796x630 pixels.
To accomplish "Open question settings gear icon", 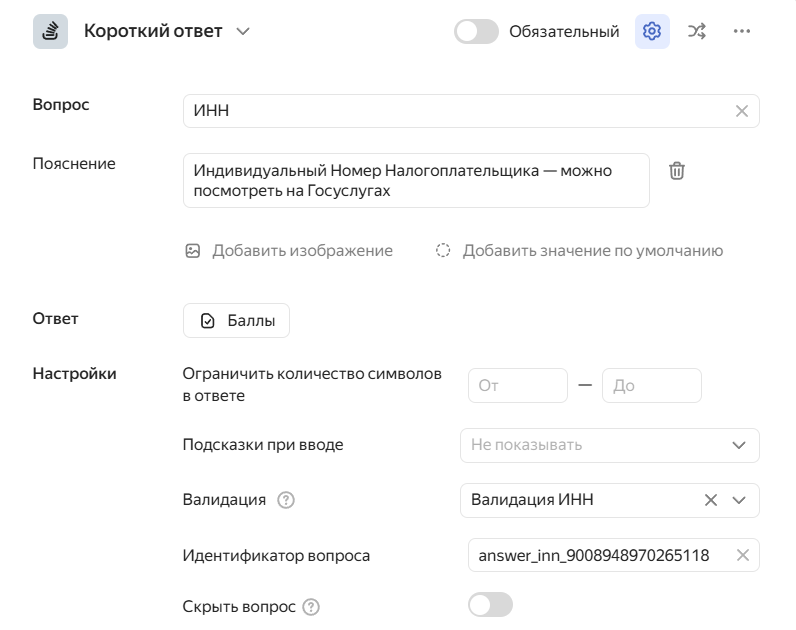I will click(x=652, y=31).
